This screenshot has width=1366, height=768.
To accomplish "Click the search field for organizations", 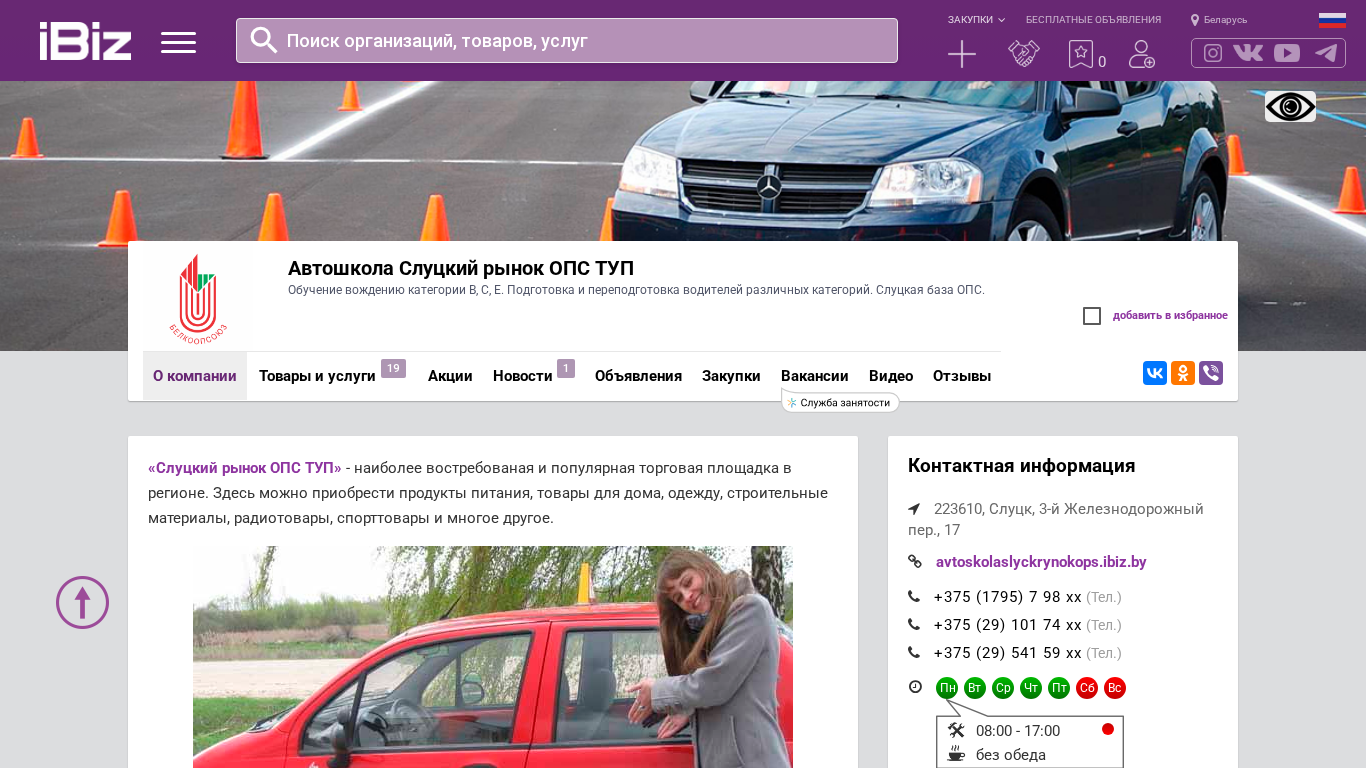I will click(567, 41).
